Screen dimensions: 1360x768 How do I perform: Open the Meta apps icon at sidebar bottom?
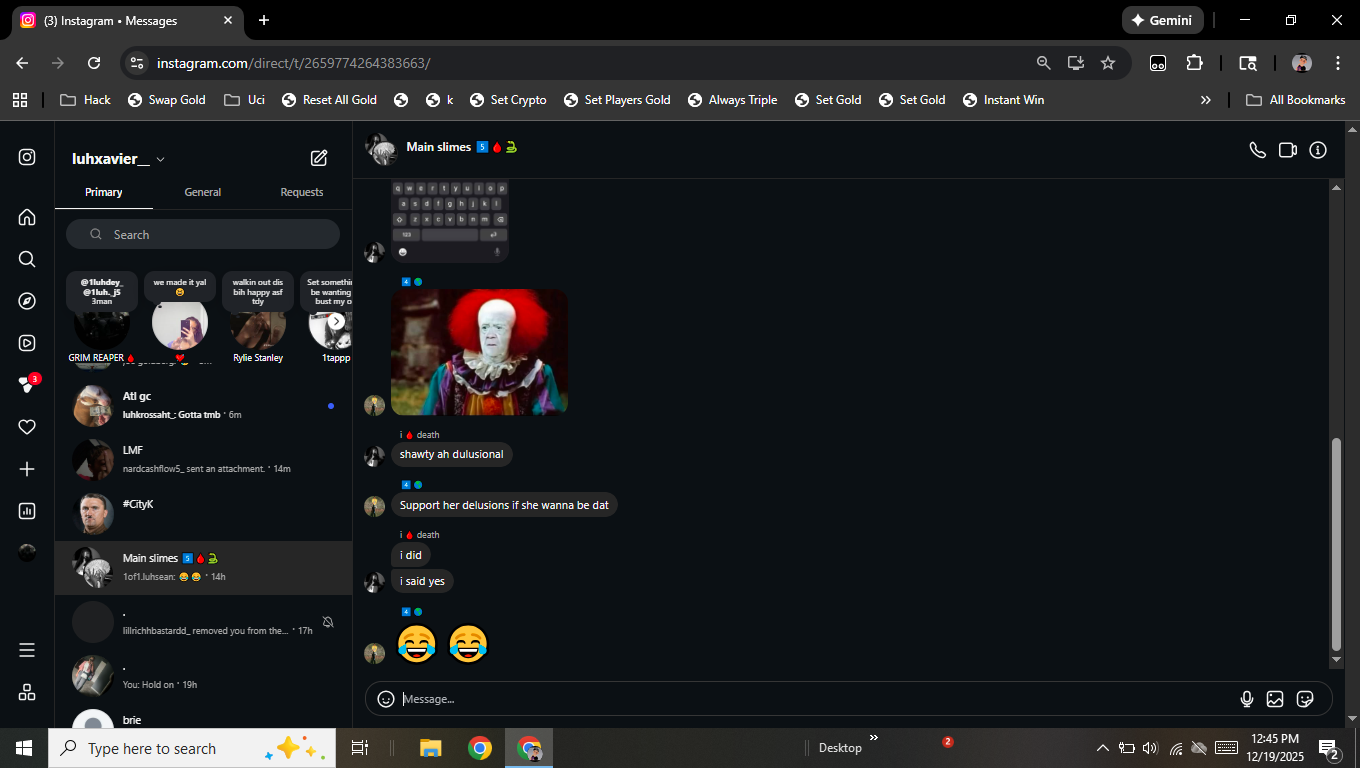(27, 692)
